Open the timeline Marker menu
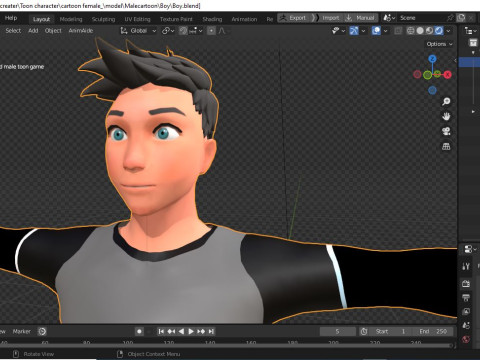The image size is (480, 360). coord(21,331)
